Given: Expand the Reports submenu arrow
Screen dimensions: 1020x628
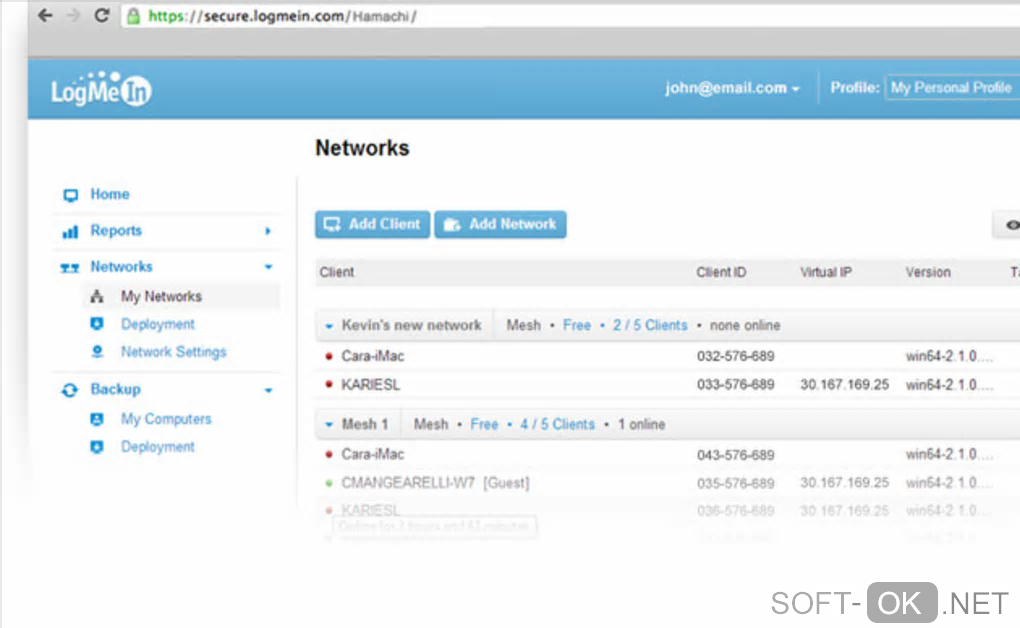Looking at the screenshot, I should (267, 231).
